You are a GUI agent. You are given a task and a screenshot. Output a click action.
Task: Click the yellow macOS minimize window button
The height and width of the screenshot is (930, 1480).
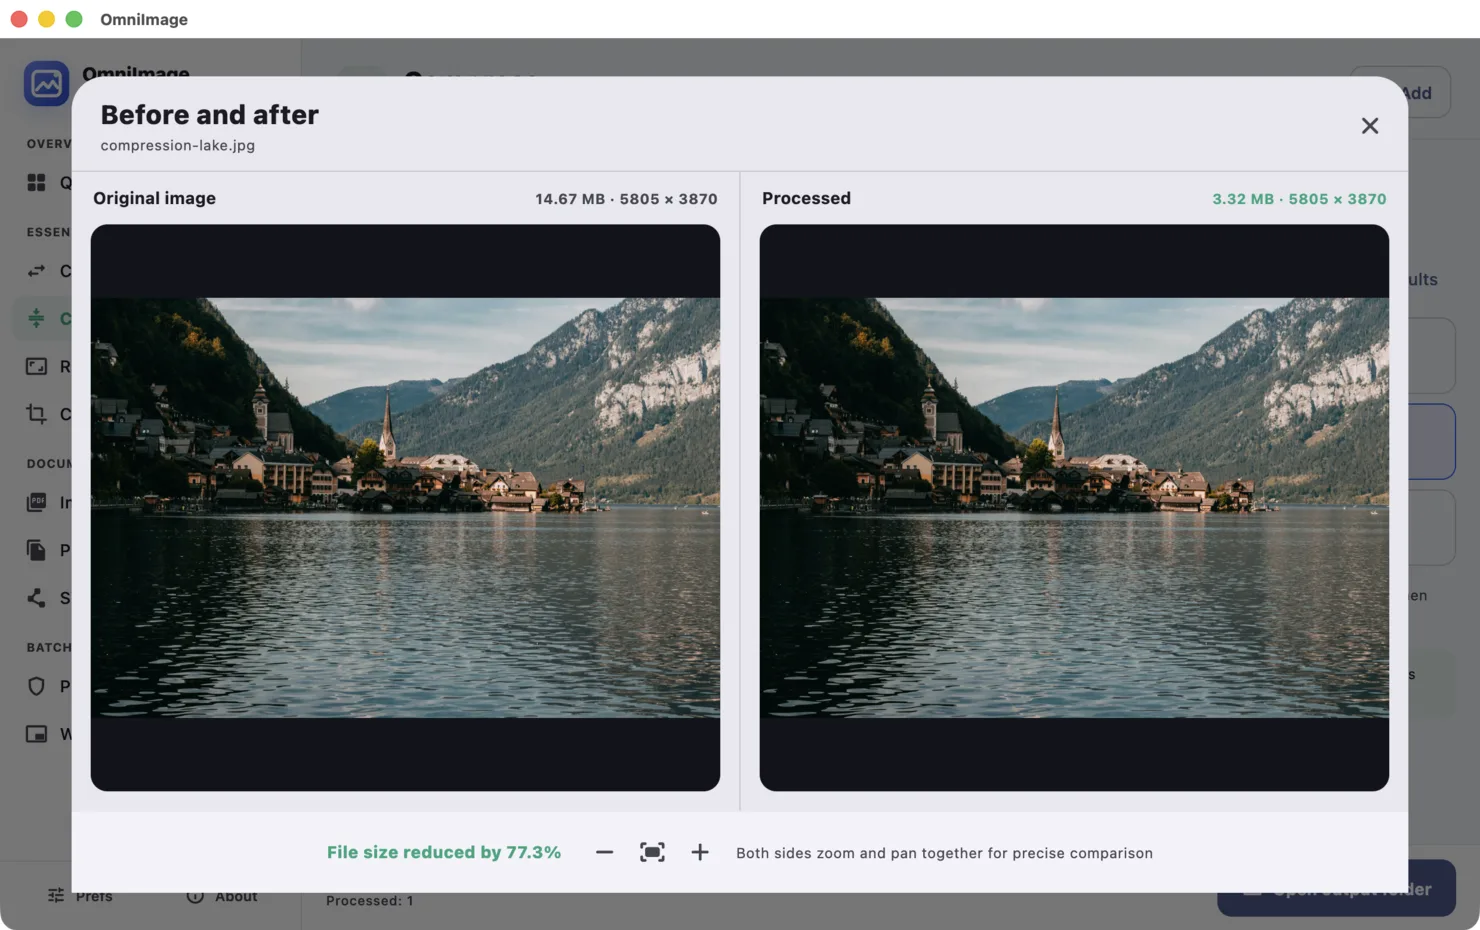pos(46,19)
